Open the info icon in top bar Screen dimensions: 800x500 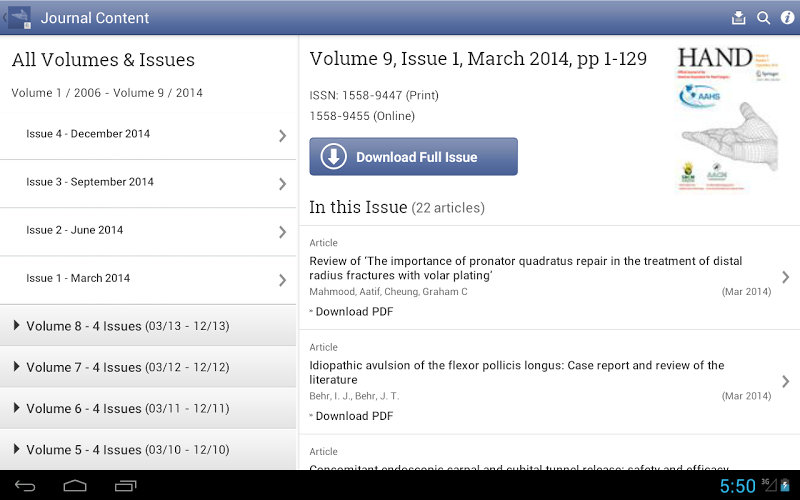(x=787, y=18)
